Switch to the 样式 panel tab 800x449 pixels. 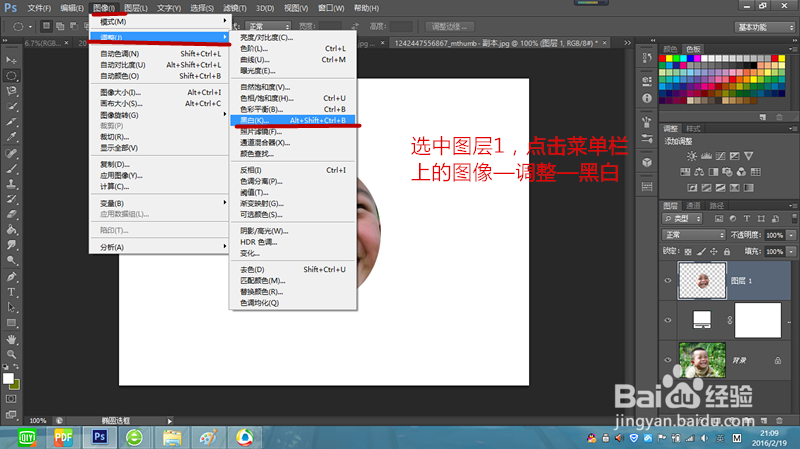(x=693, y=129)
